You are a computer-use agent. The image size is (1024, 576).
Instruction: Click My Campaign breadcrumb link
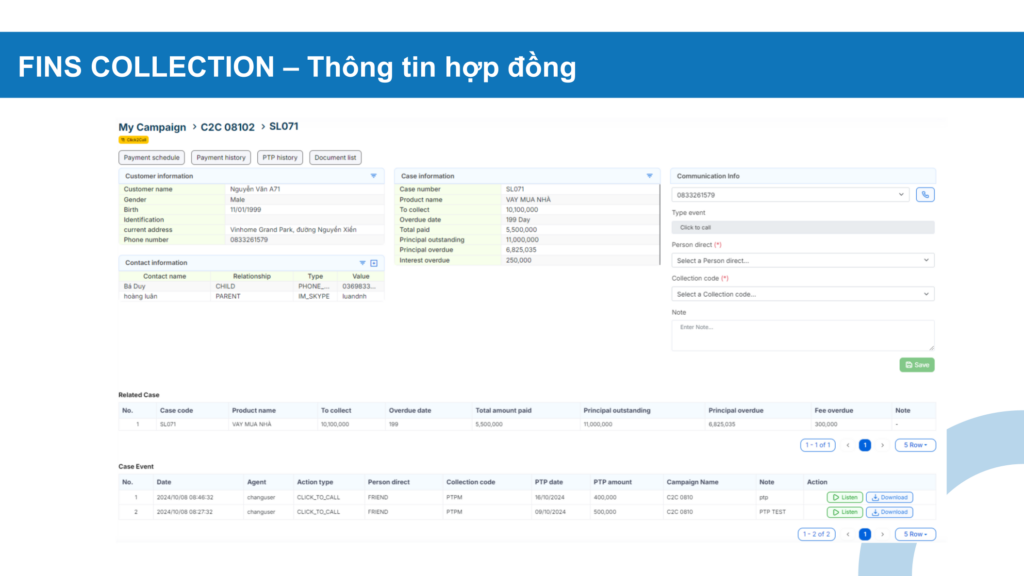pyautogui.click(x=152, y=127)
